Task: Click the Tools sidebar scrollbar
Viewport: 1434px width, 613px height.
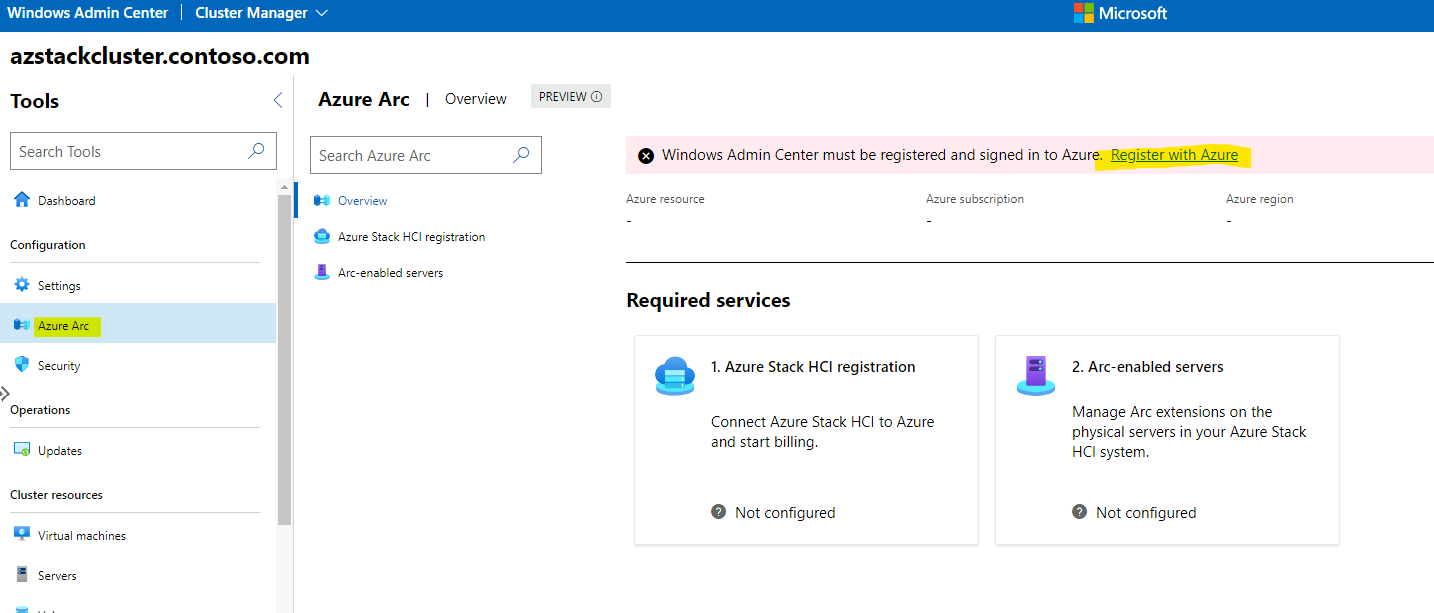Action: point(284,360)
